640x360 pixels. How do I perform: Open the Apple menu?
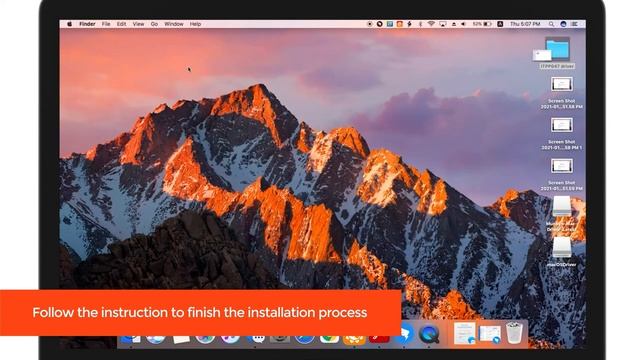tap(69, 24)
